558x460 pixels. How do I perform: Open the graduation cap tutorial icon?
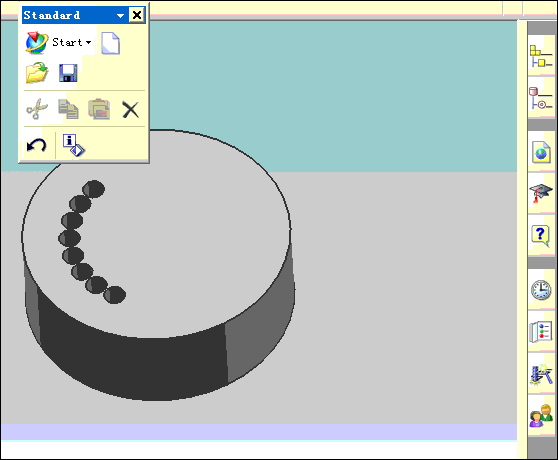point(541,194)
